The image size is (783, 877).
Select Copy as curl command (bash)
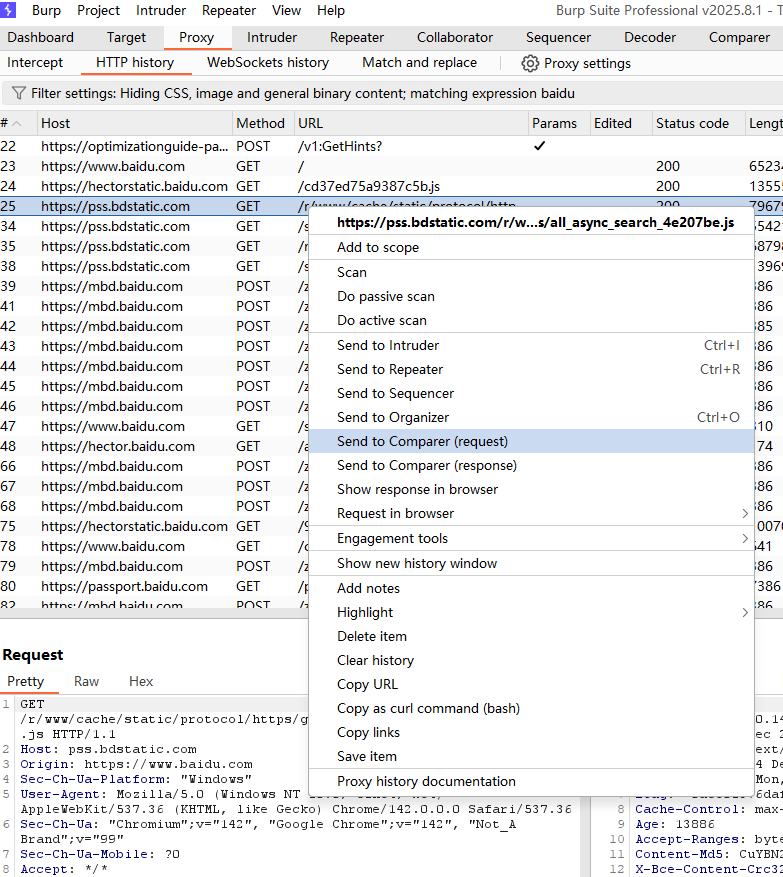tap(531, 709)
